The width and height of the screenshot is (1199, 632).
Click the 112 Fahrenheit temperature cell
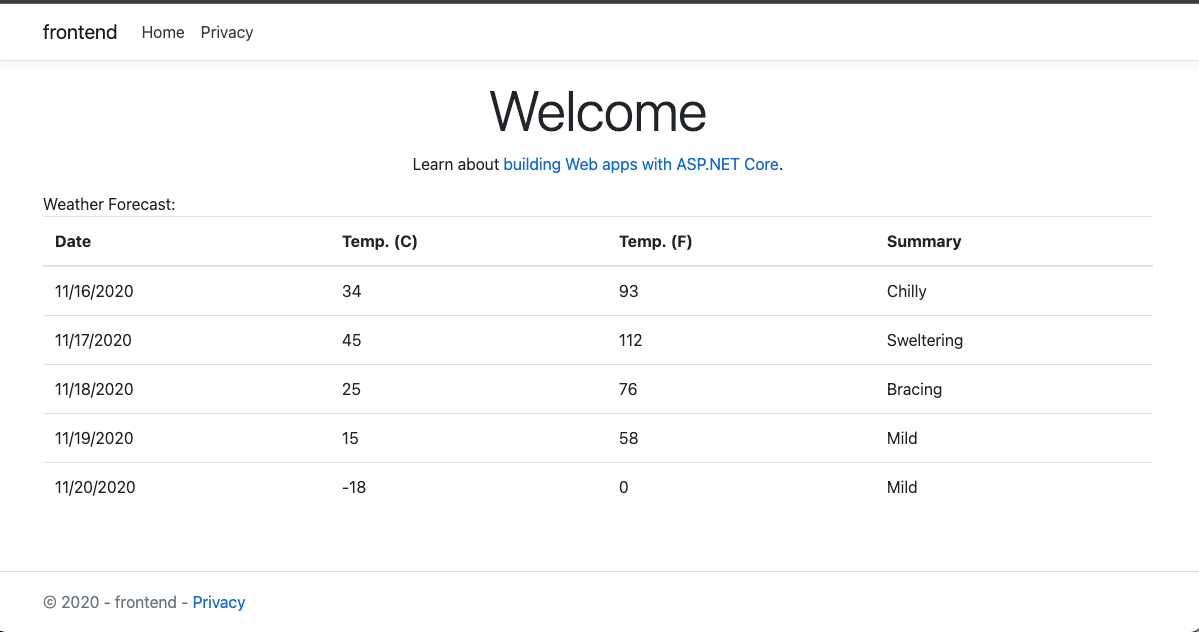click(631, 340)
